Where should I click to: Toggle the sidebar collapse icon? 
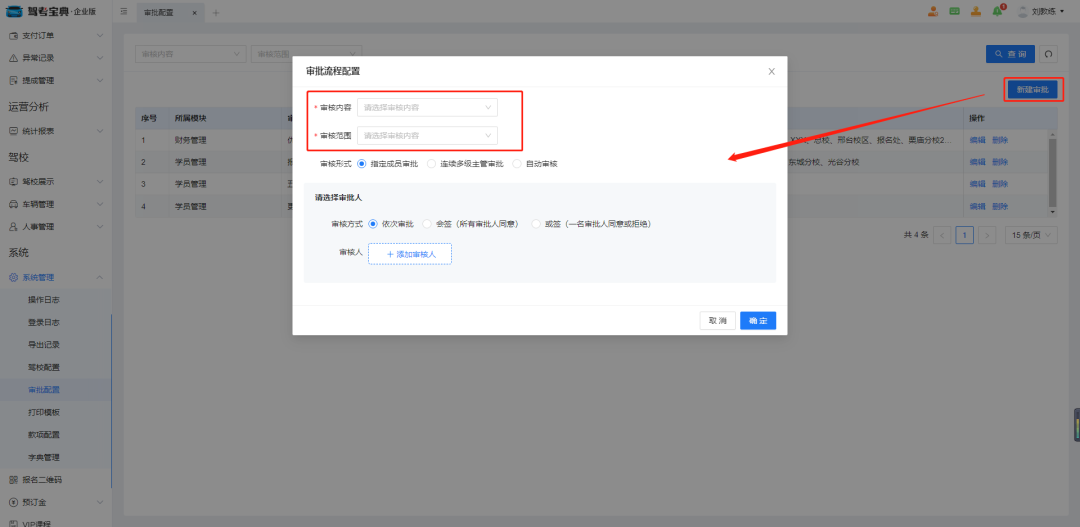coord(124,12)
